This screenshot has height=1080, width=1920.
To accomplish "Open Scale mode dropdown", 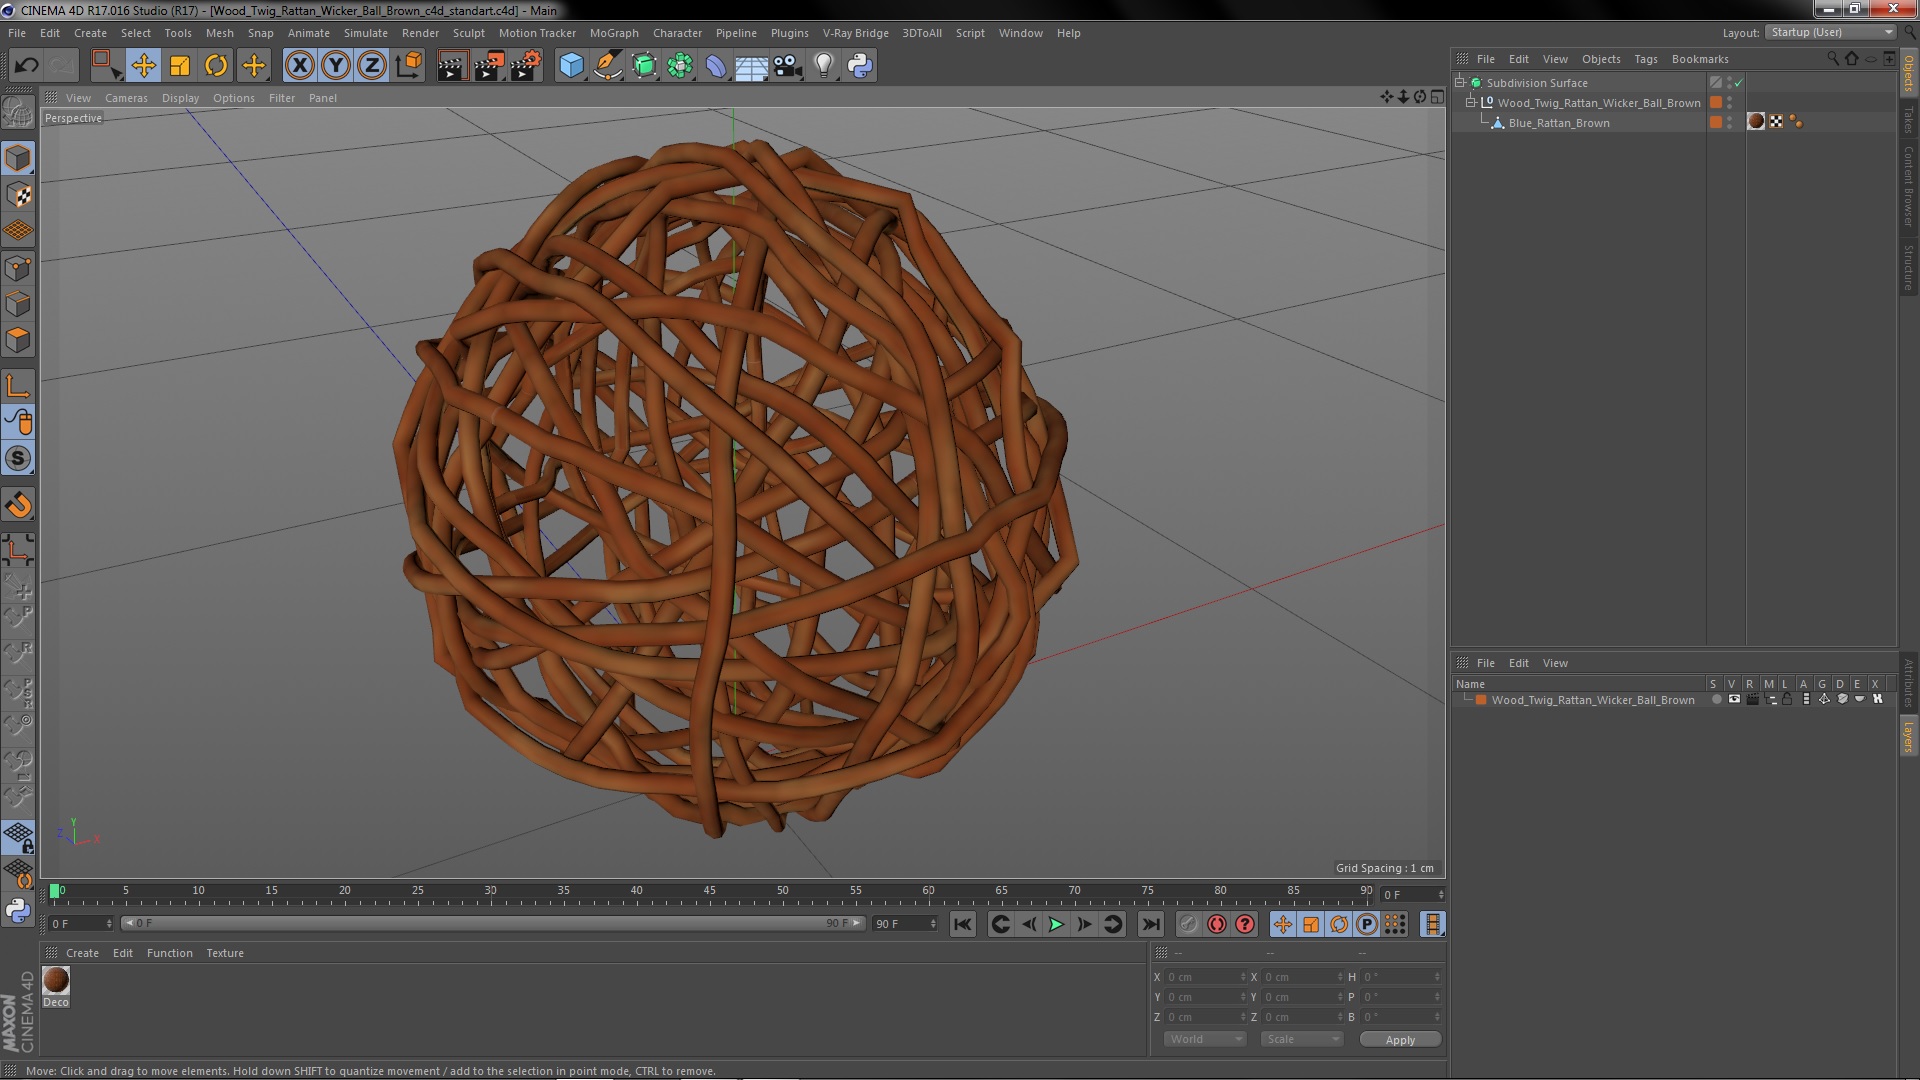I will pos(1301,1040).
